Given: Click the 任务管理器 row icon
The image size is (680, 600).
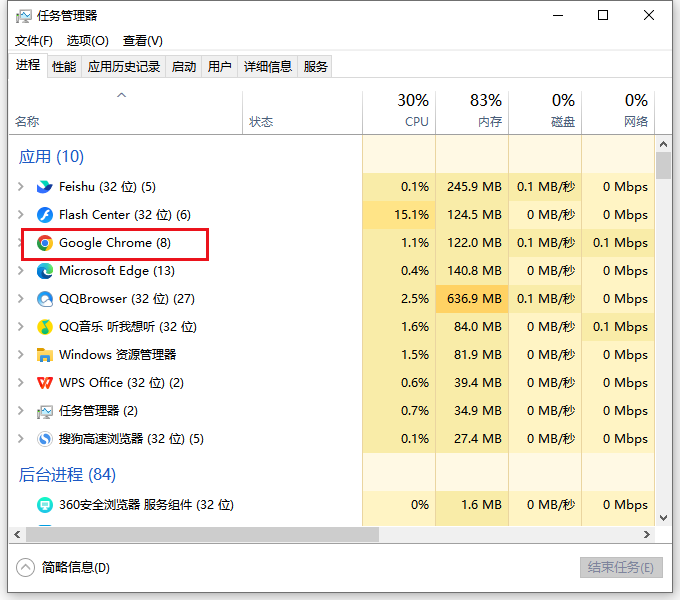Looking at the screenshot, I should [45, 411].
